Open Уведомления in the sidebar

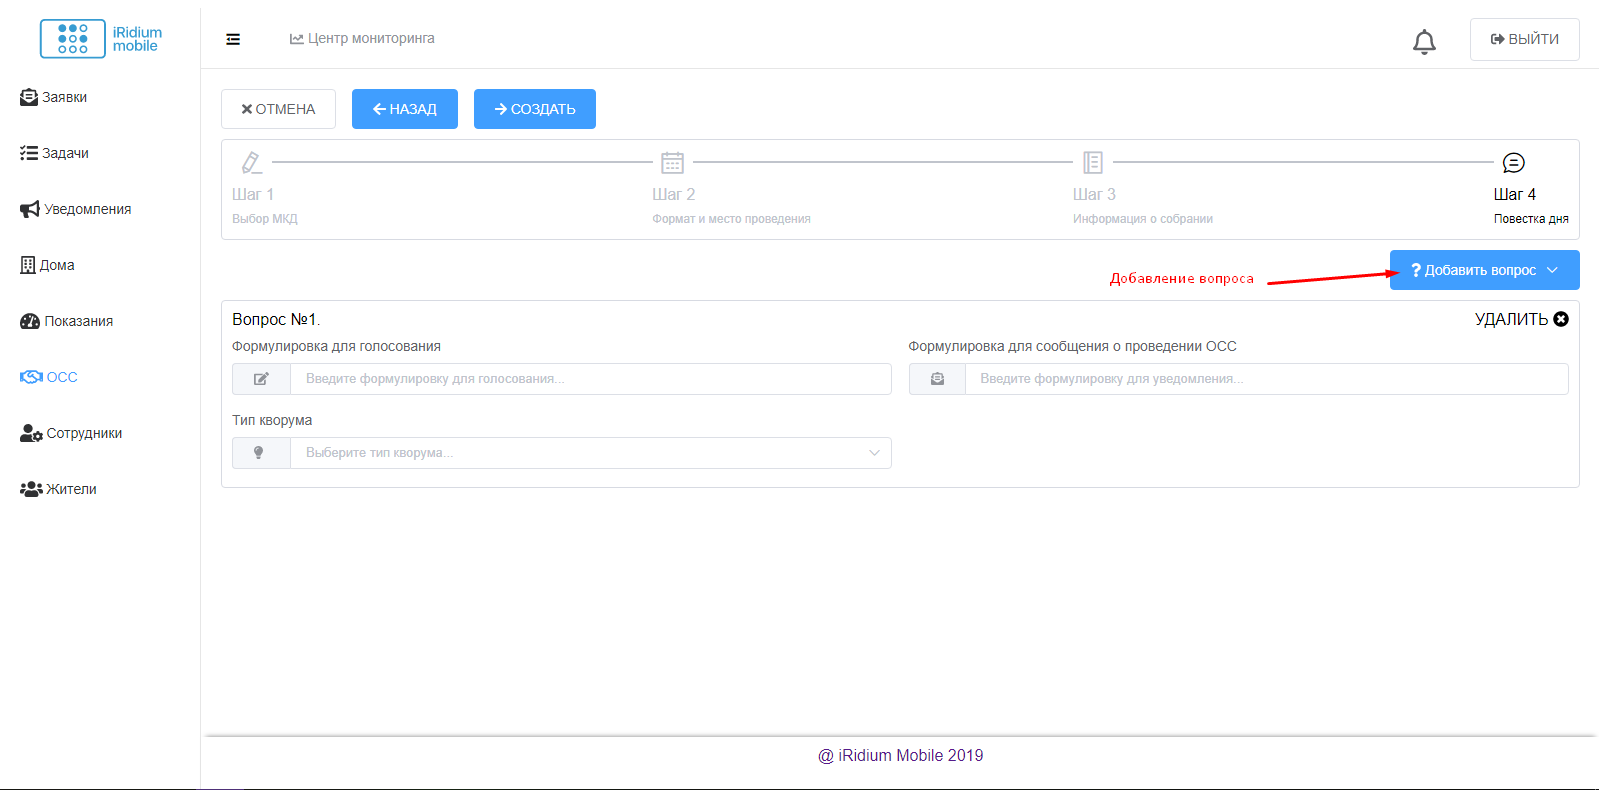(76, 209)
